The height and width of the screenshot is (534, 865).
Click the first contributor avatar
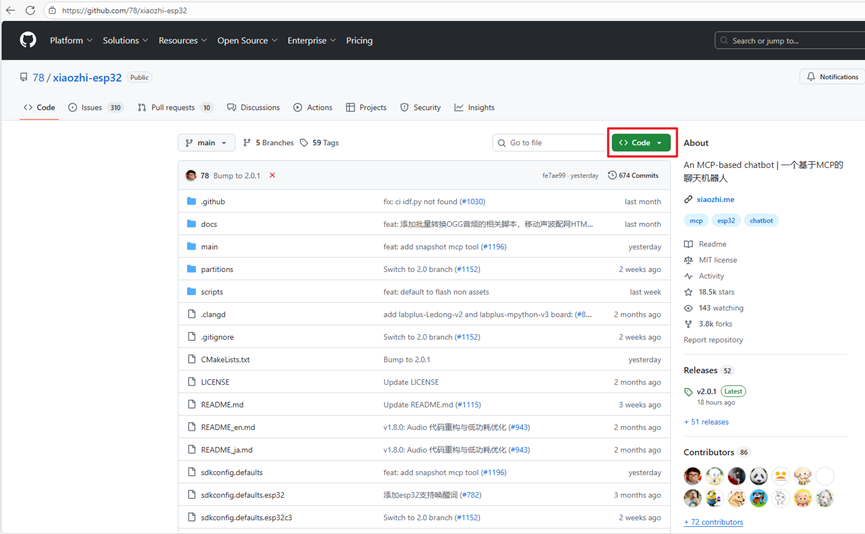click(692, 476)
